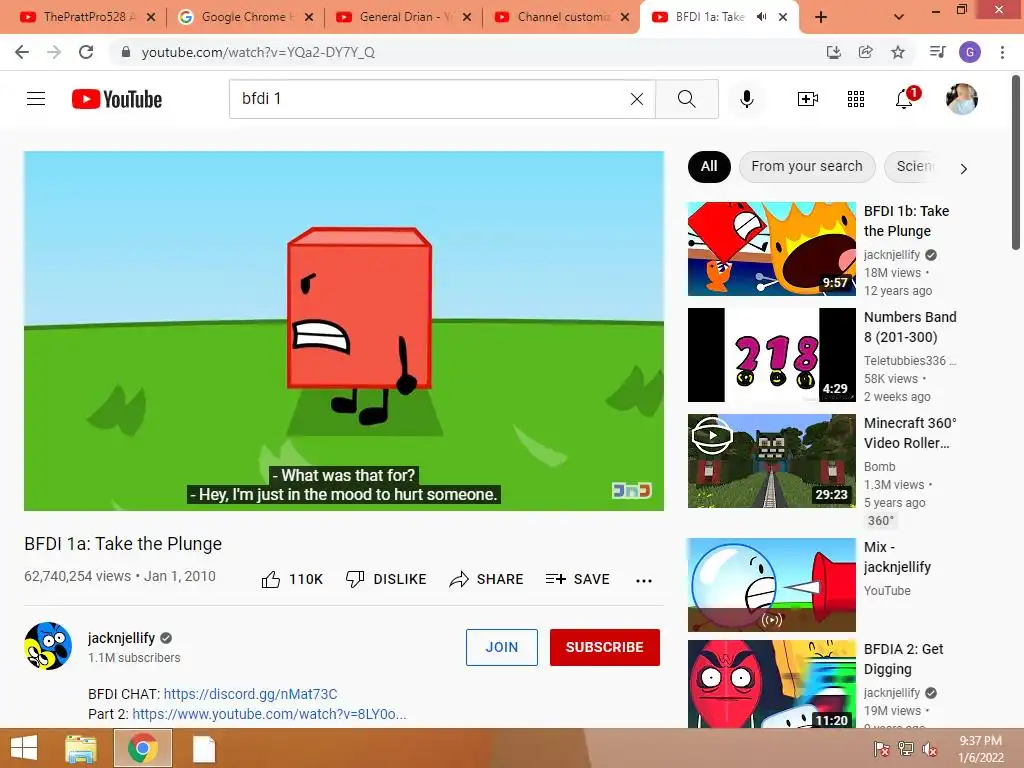Go back with the browser back arrow

click(22, 52)
